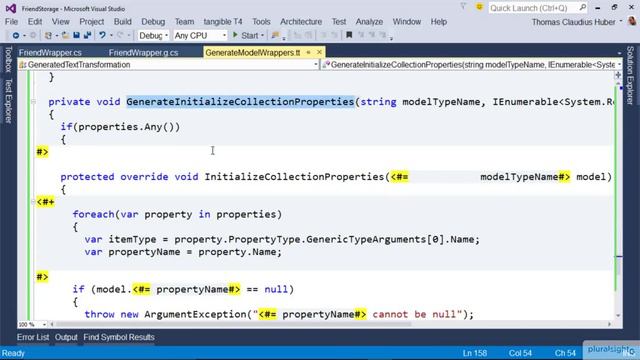The image size is (640, 360).
Task: Collapse the GenerateInitializeCollectionProperties method outline
Action: point(33,102)
